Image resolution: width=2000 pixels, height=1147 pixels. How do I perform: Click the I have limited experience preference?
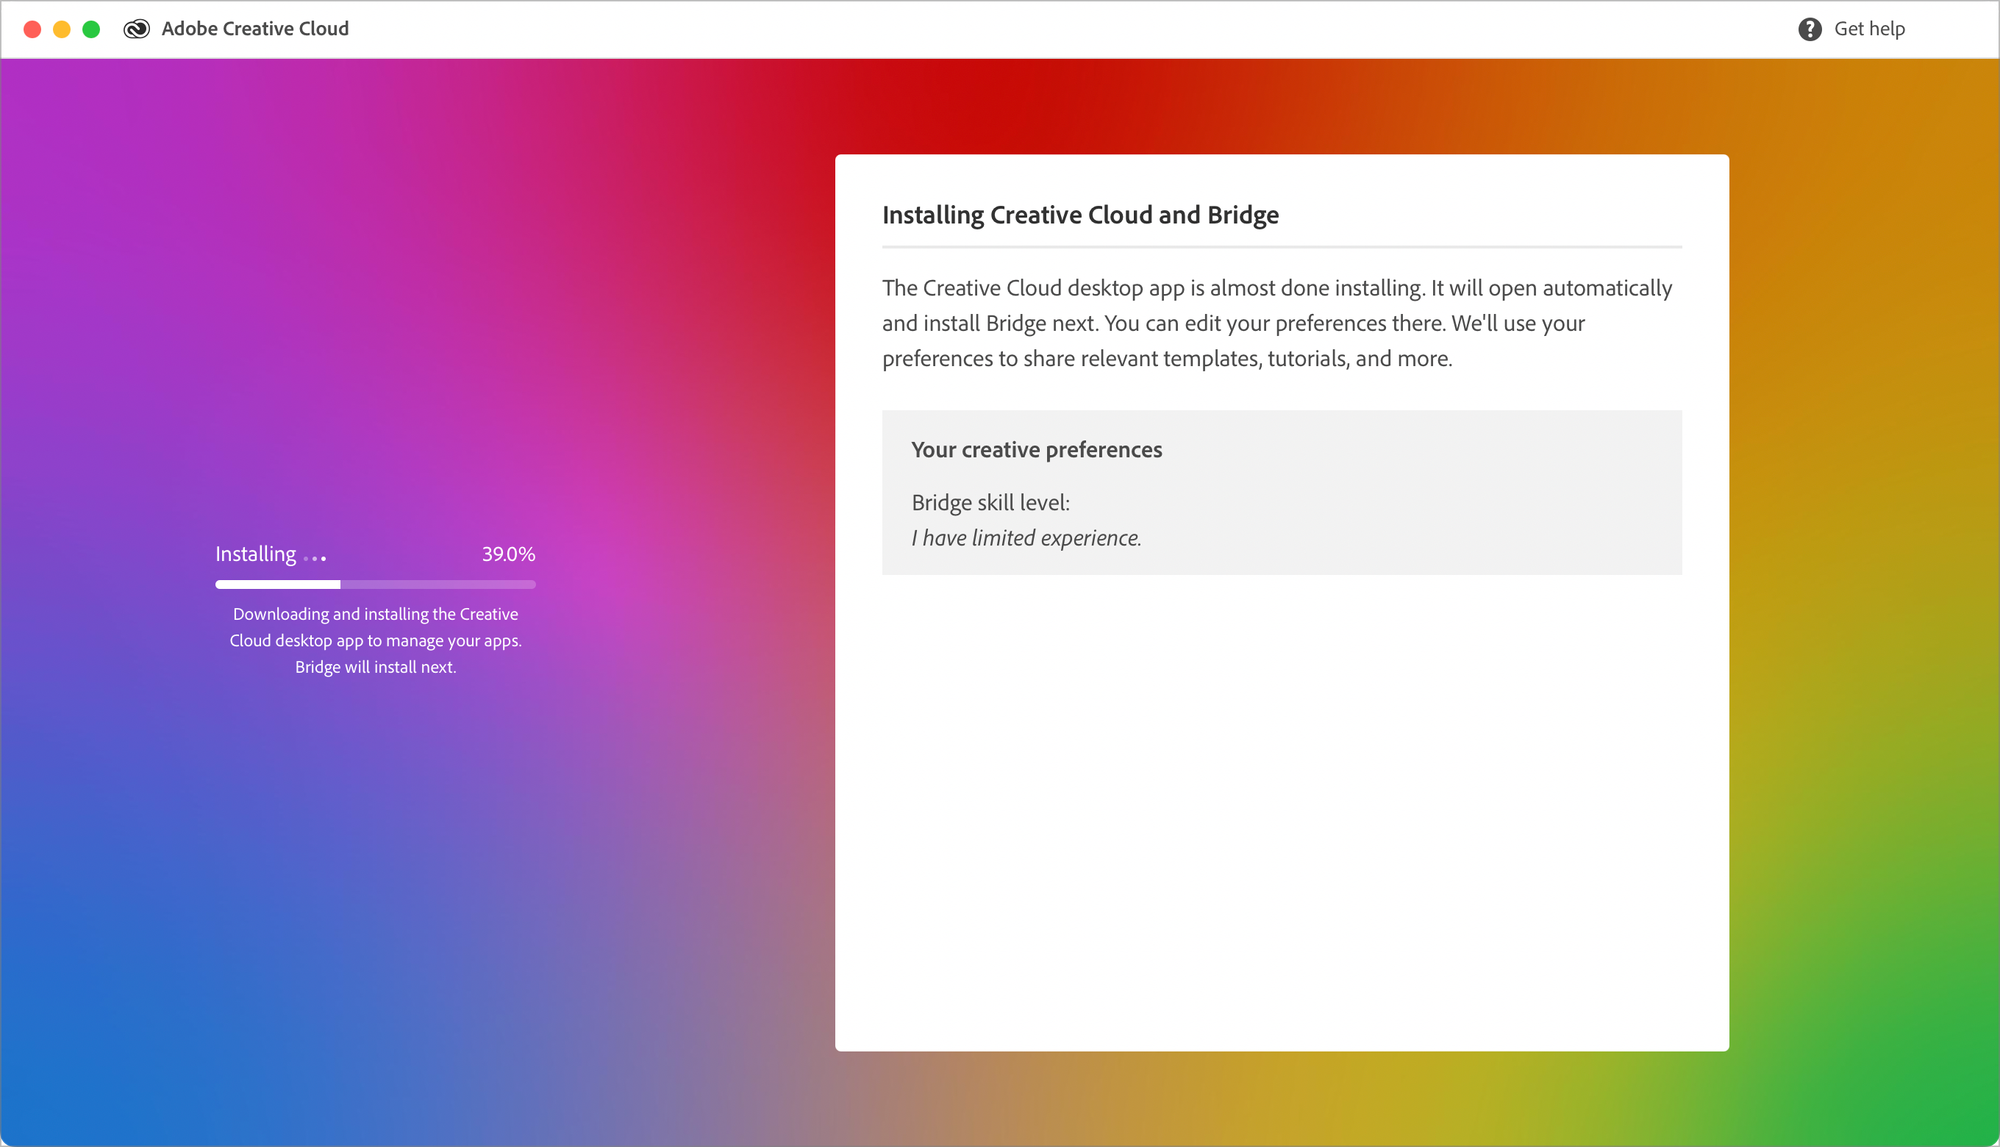pos(1026,537)
